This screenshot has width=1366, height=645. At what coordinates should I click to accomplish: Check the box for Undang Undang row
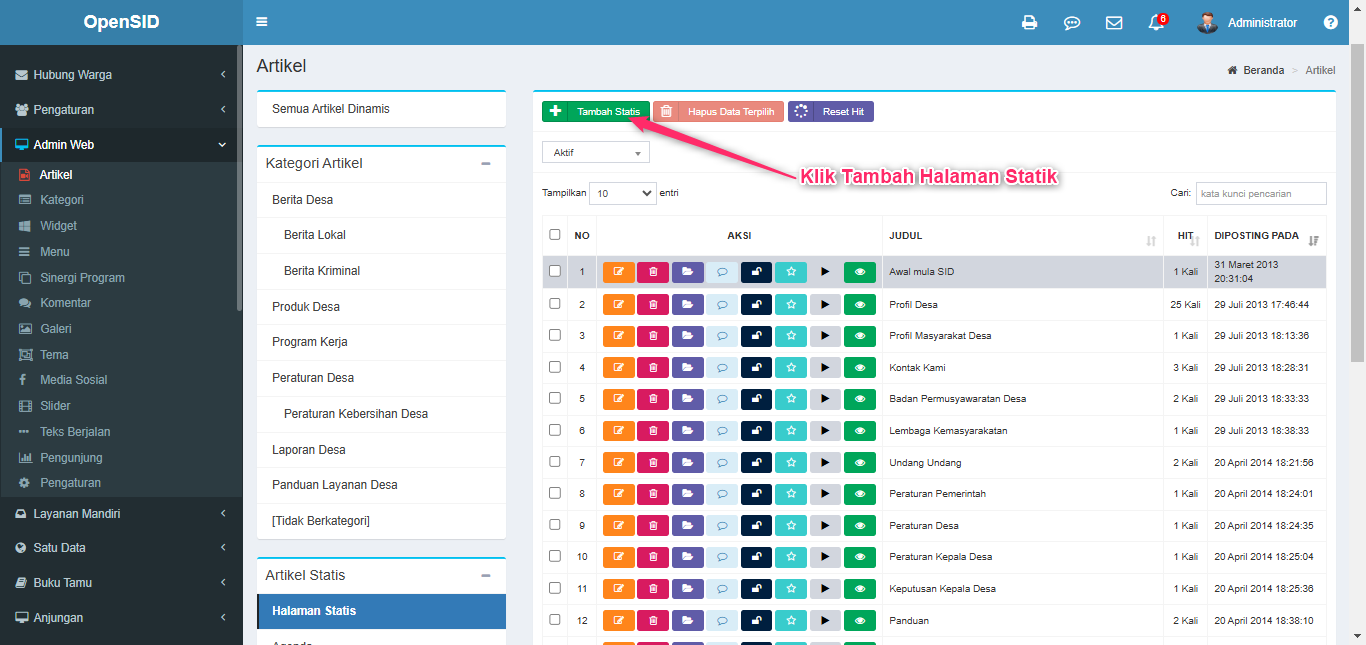(x=555, y=462)
